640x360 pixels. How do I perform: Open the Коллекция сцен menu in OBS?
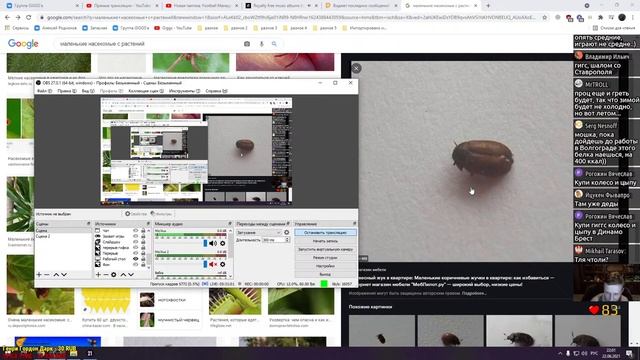click(x=146, y=91)
